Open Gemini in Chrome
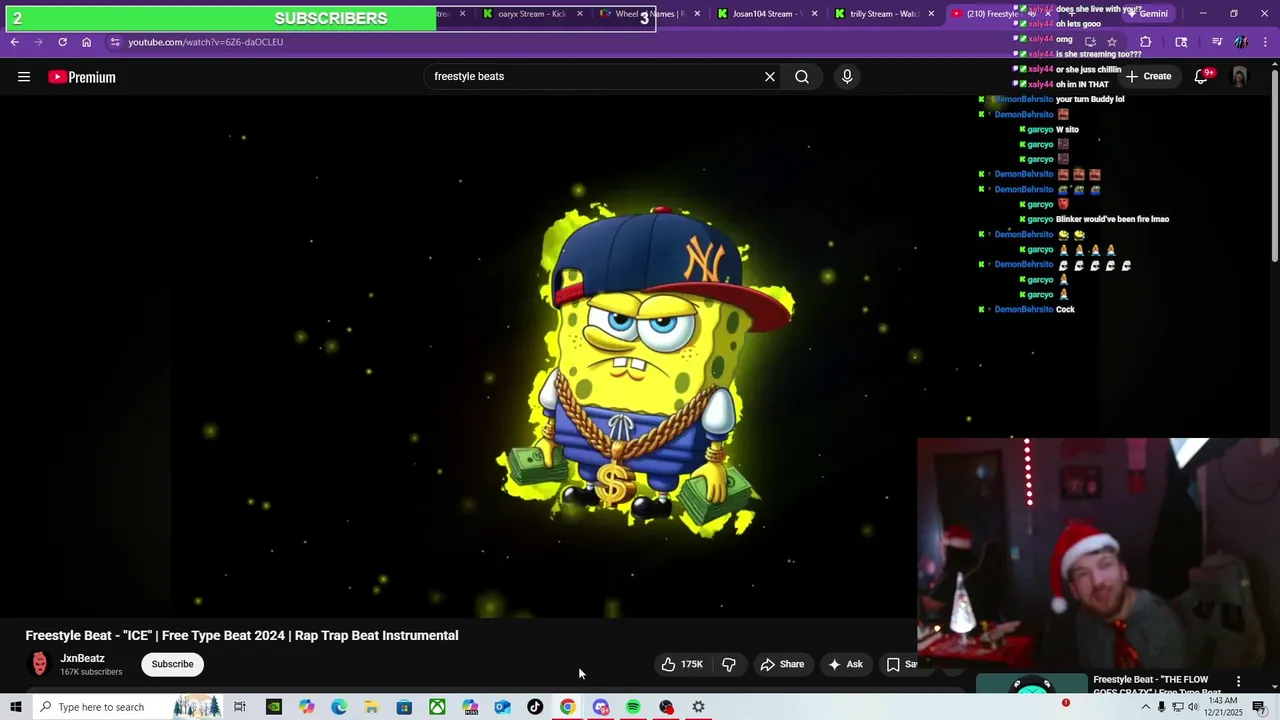This screenshot has height=720, width=1280. tap(1147, 14)
